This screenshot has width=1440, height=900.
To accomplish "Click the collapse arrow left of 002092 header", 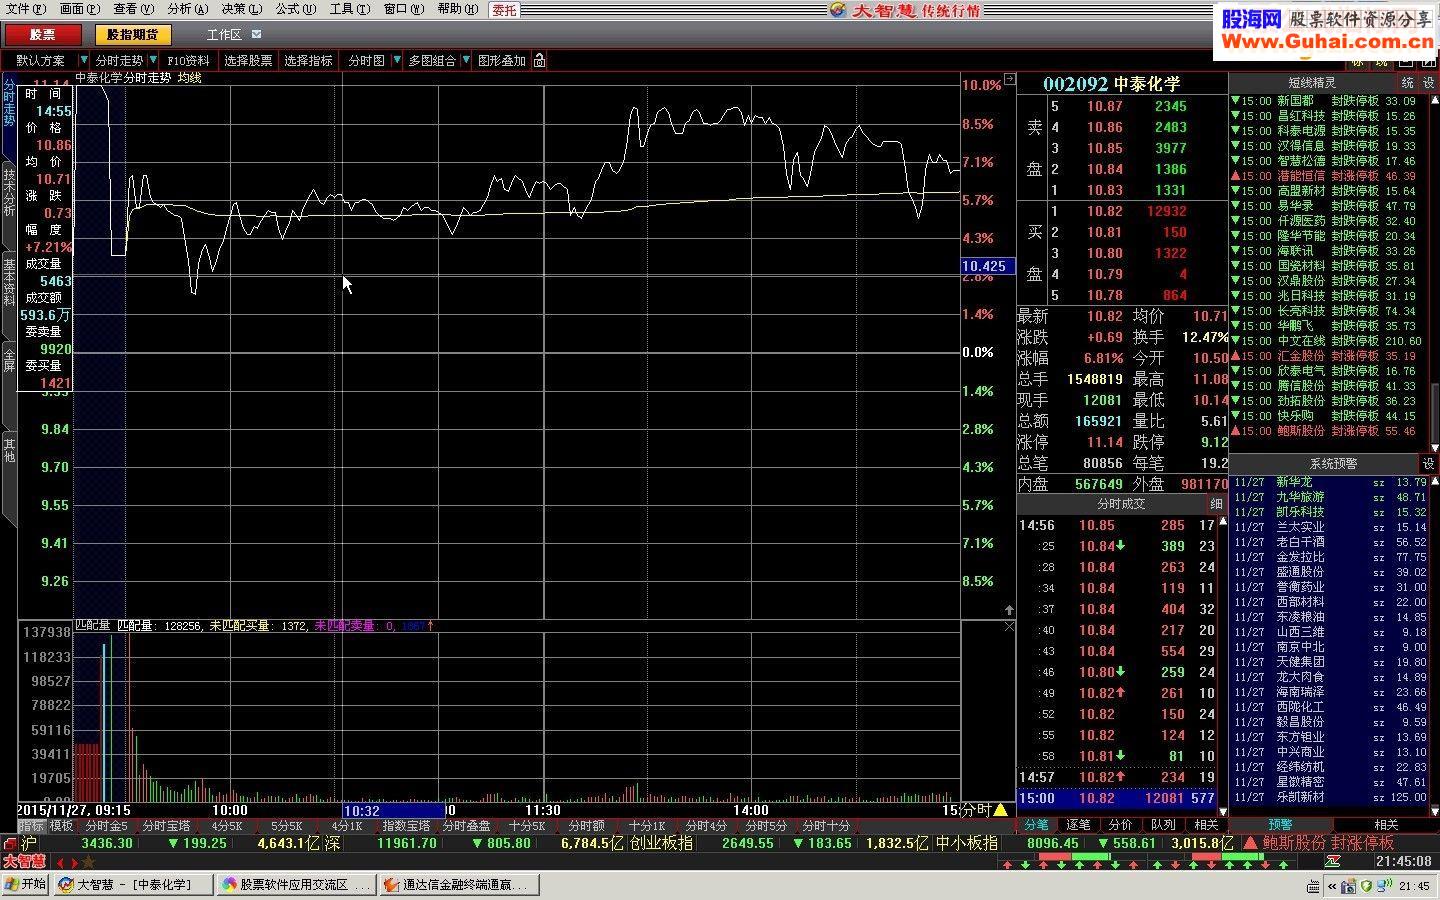I will point(1009,79).
